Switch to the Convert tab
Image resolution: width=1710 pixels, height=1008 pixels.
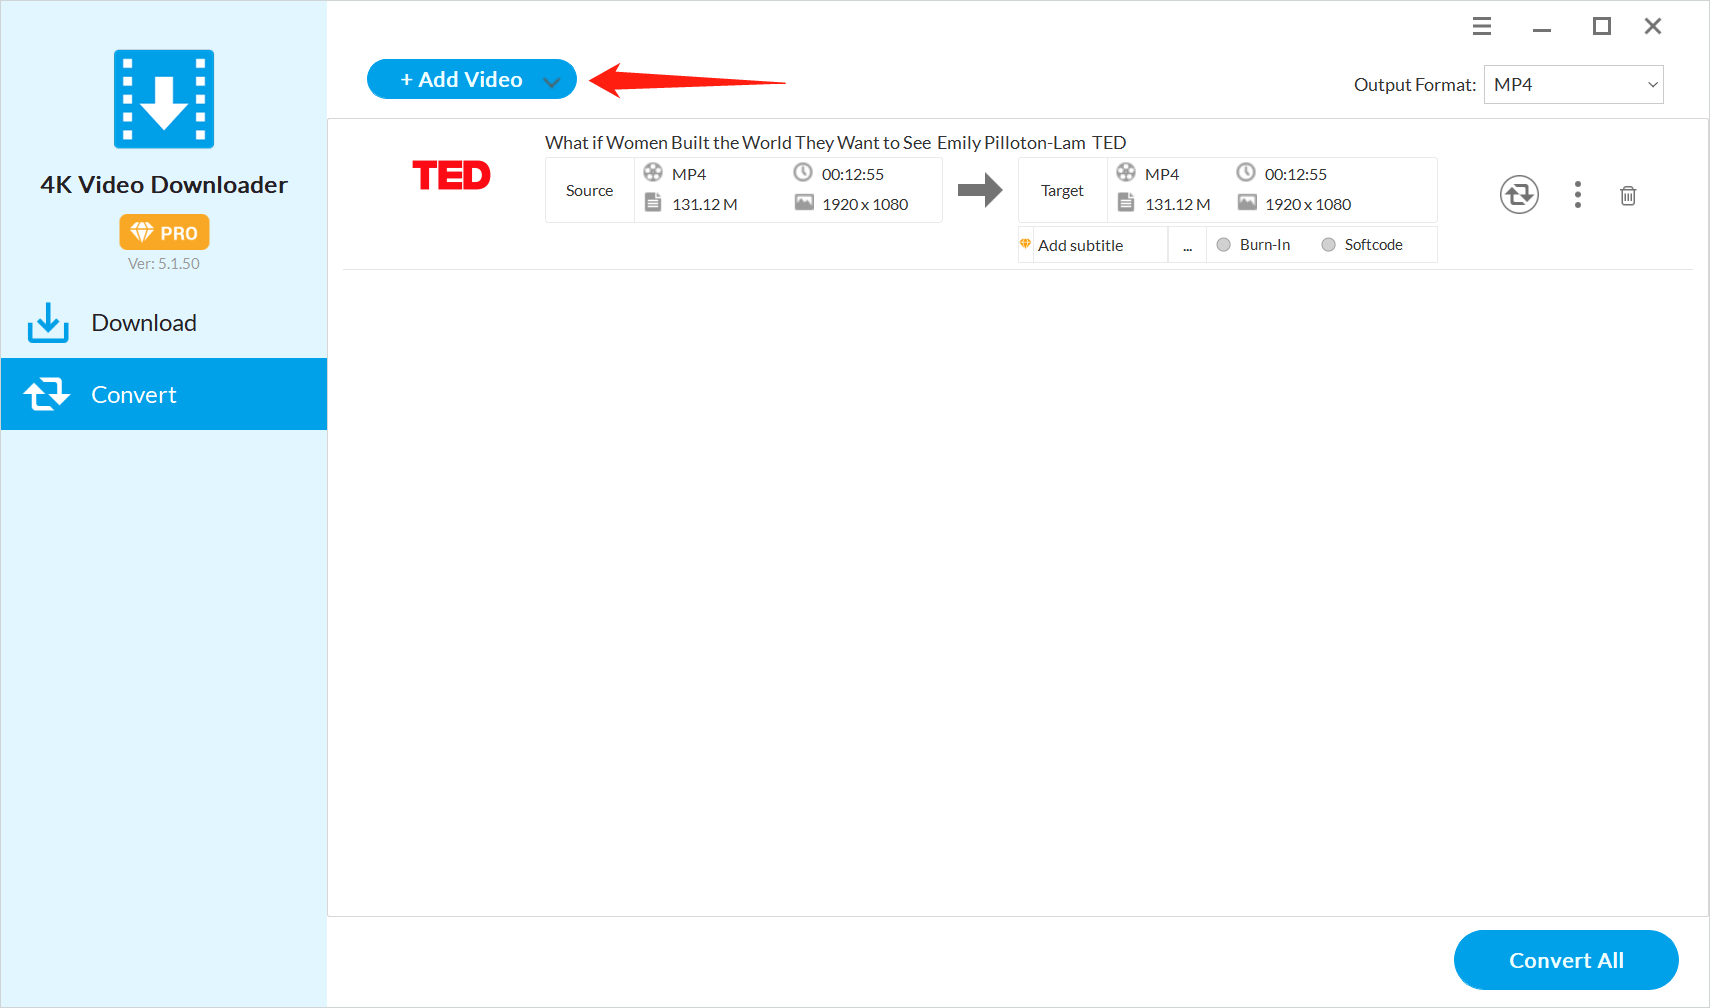[x=134, y=395]
